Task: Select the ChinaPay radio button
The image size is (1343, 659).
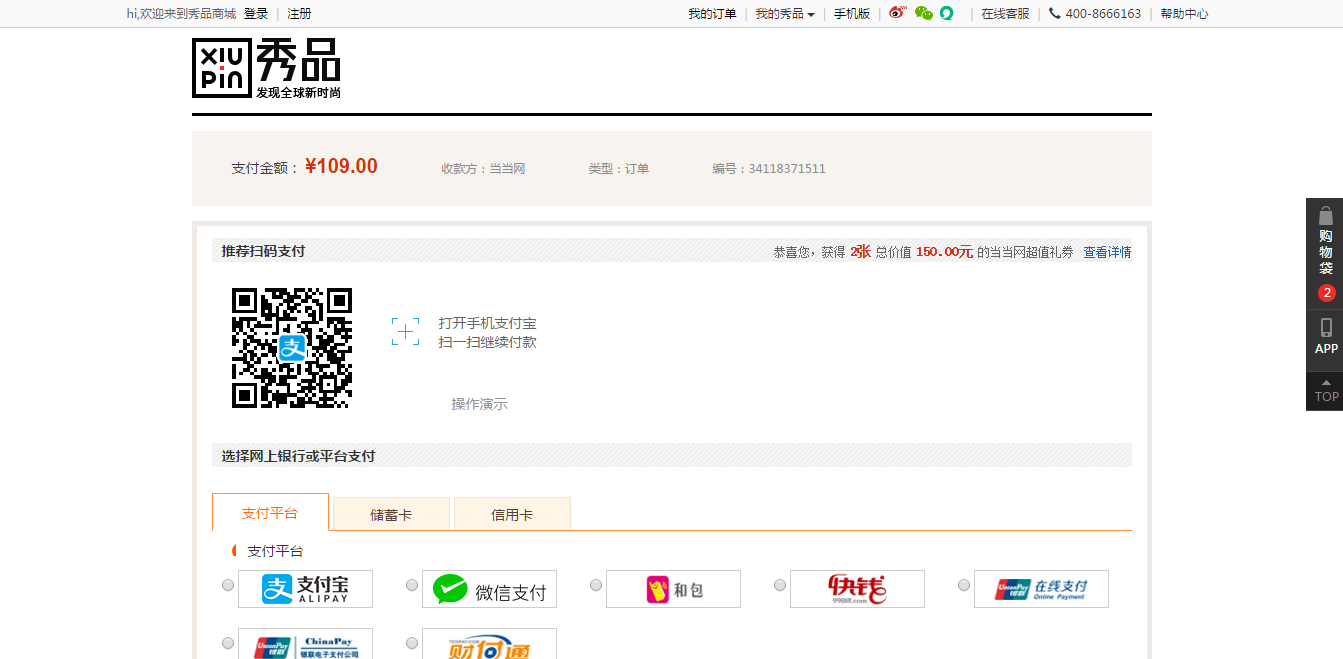Action: tap(228, 643)
